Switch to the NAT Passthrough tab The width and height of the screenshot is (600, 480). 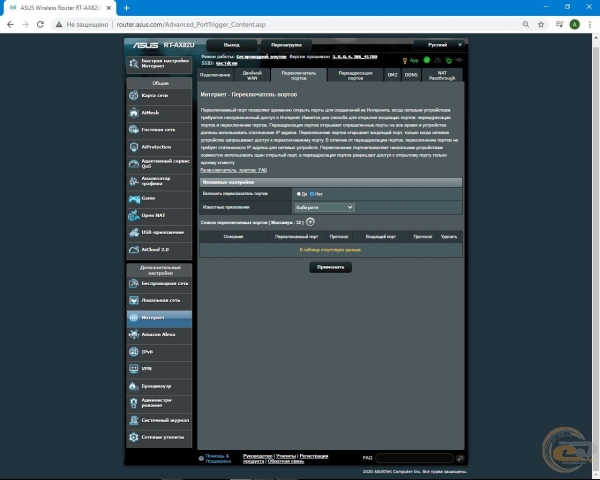(442, 75)
